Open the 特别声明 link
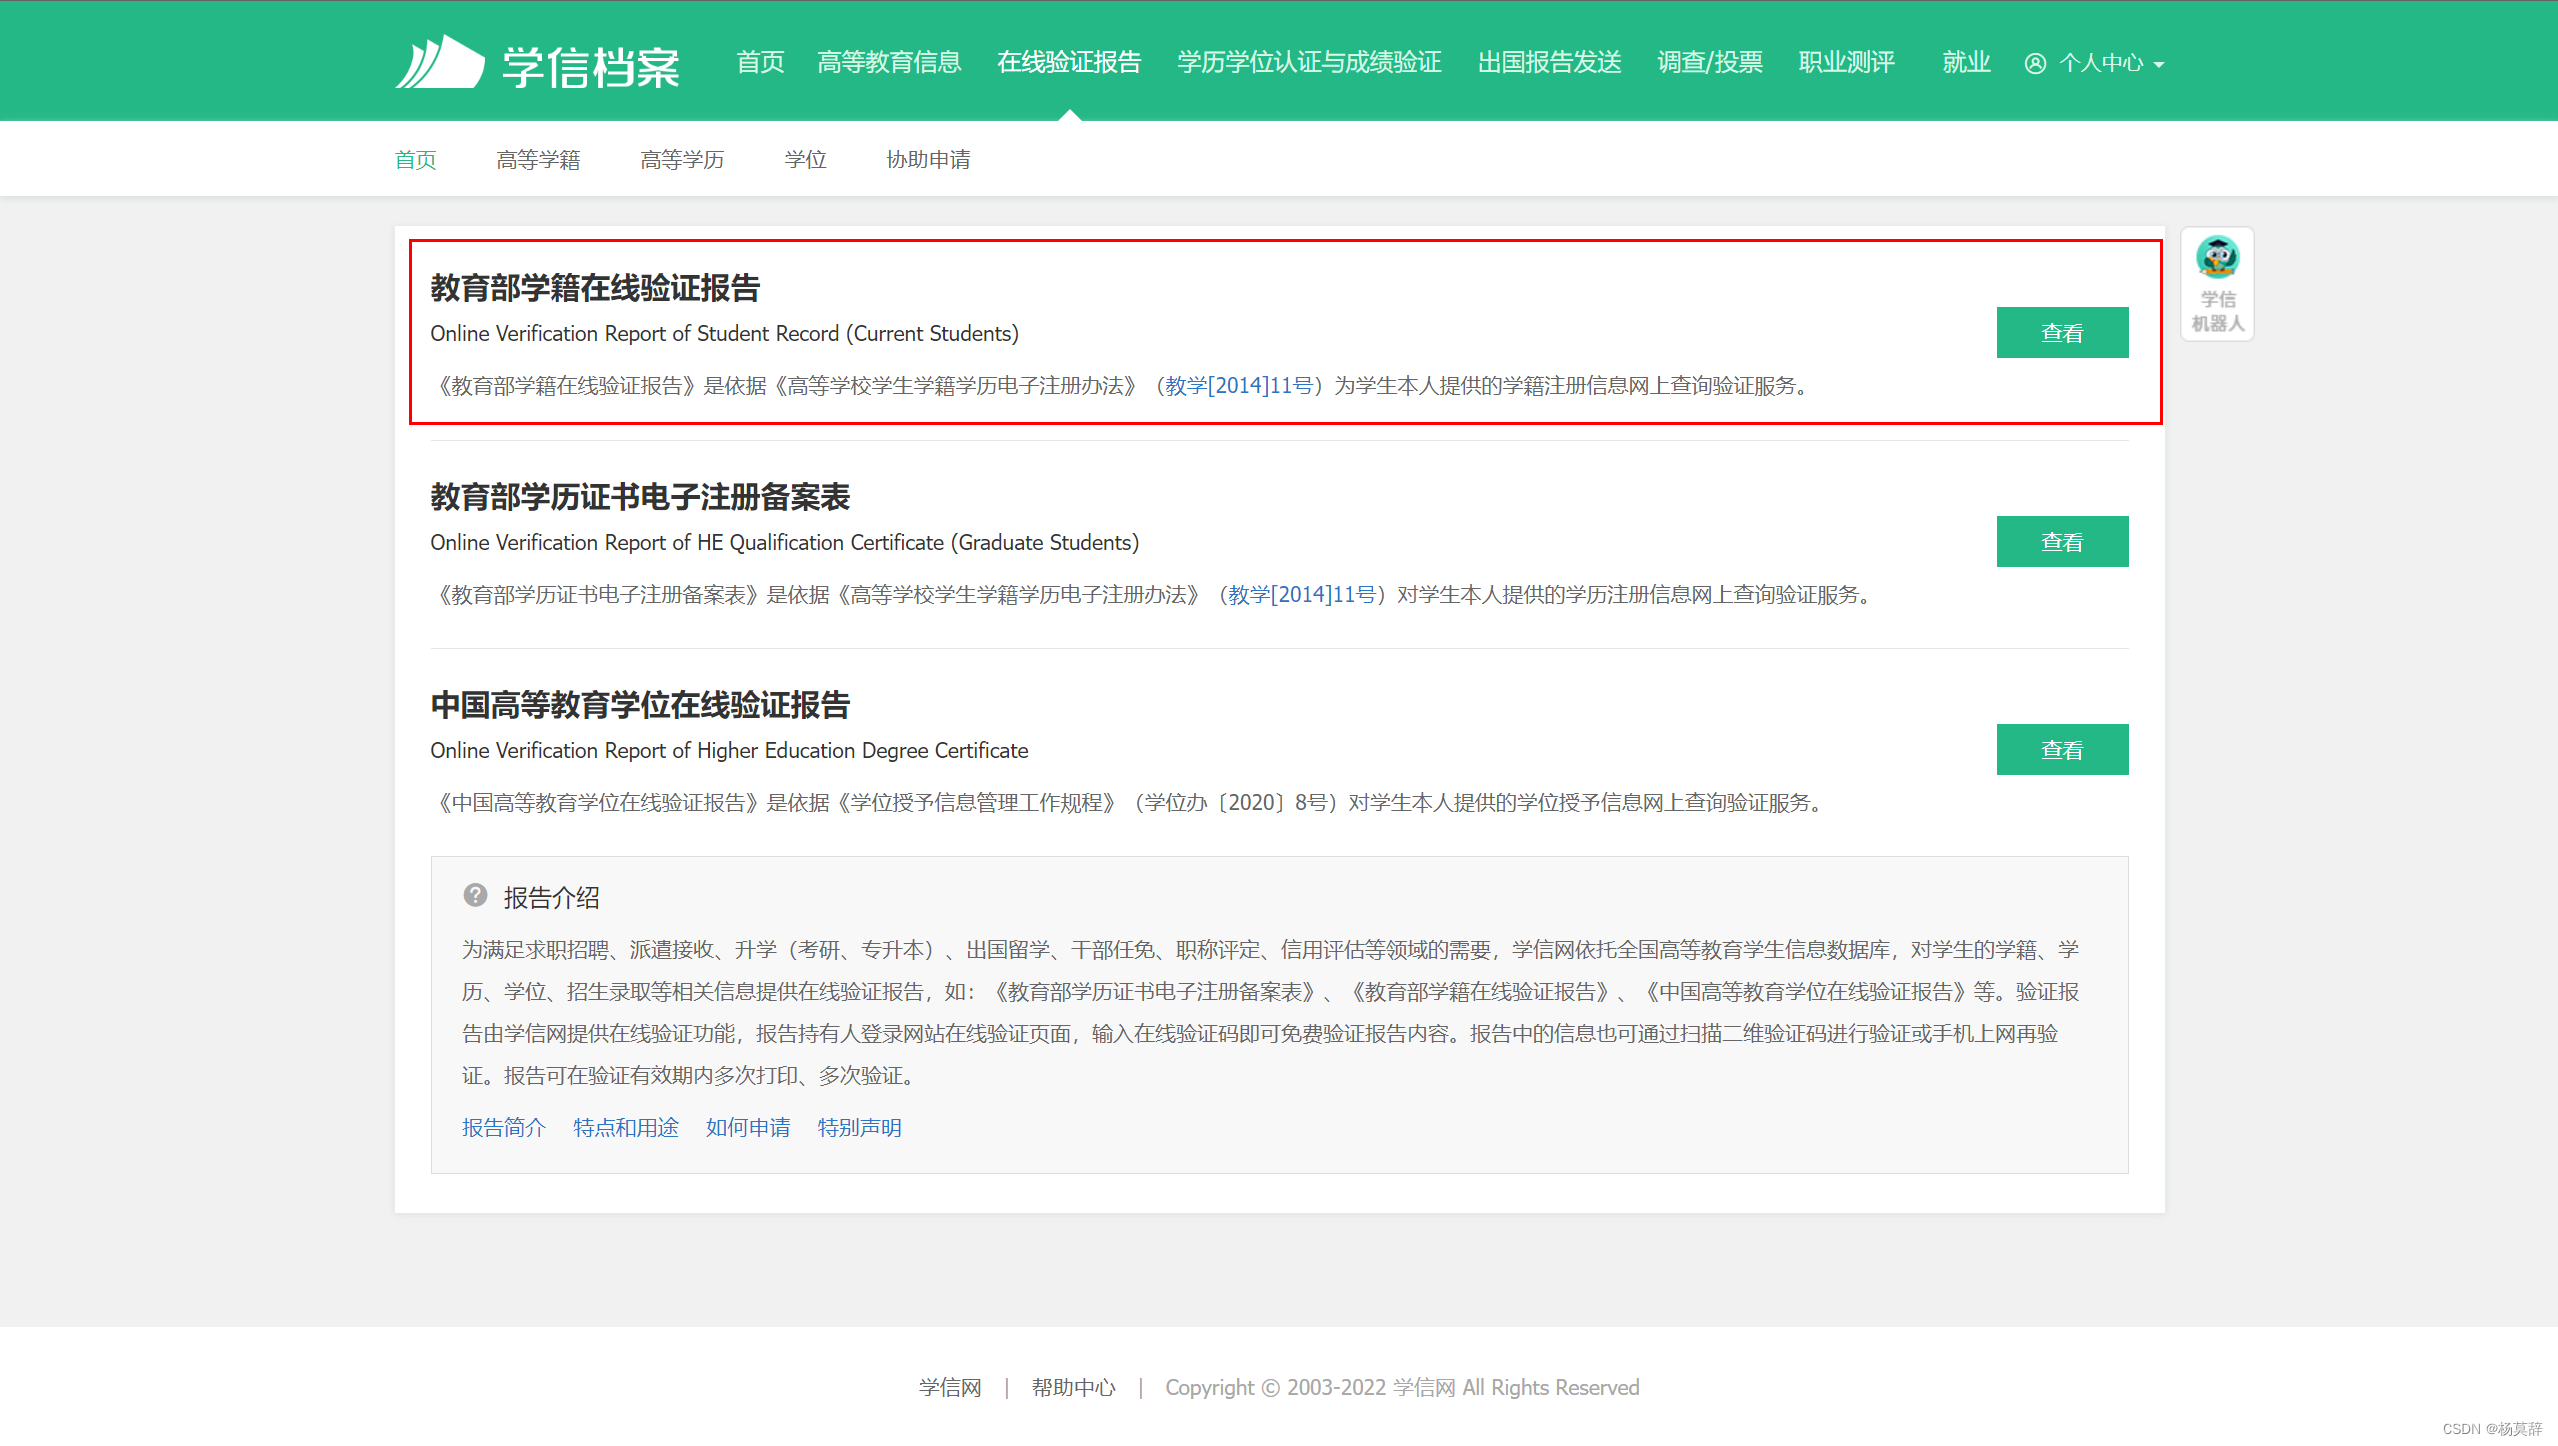The height and width of the screenshot is (1446, 2558). click(x=860, y=1128)
